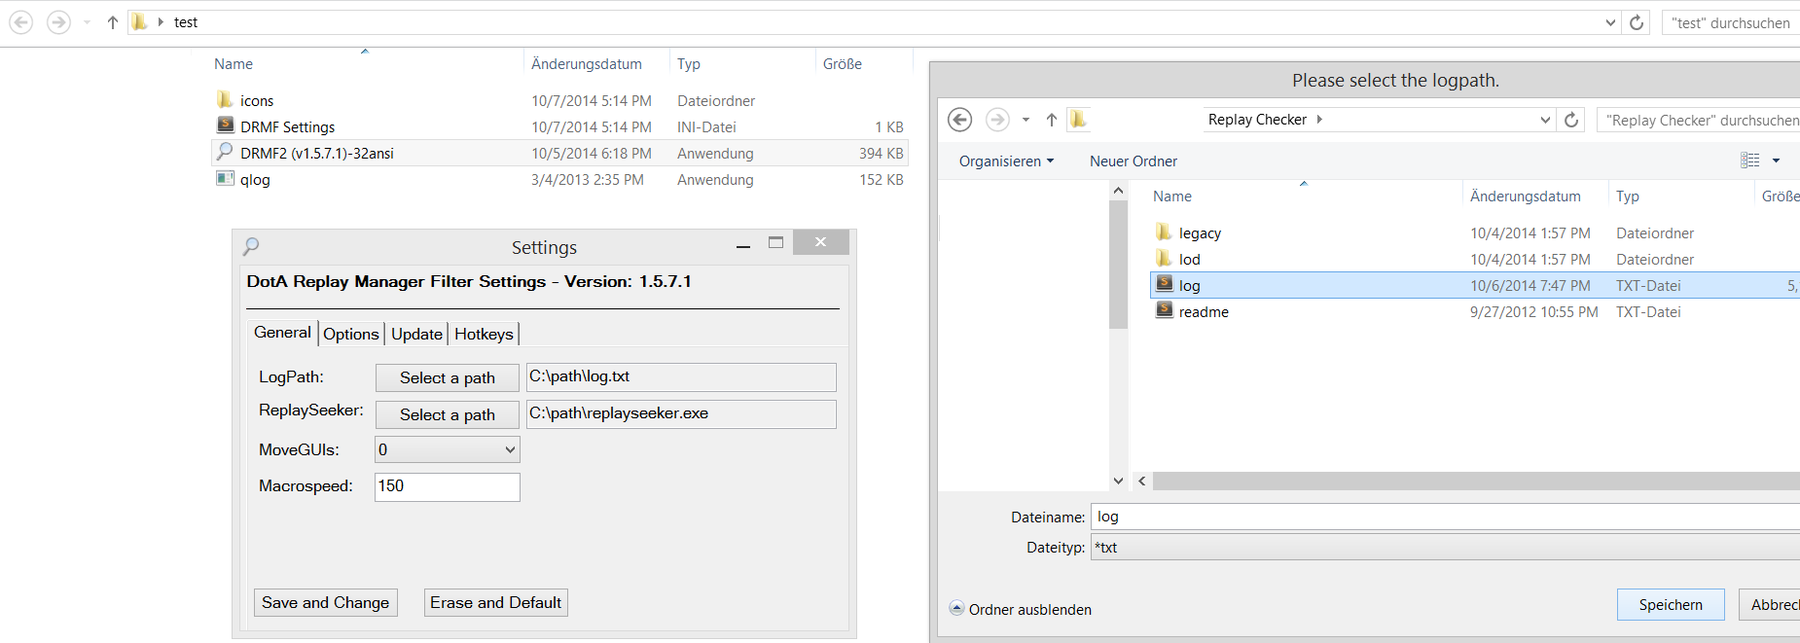This screenshot has height=643, width=1800.
Task: Click Select a path for LogPath
Action: (x=447, y=378)
